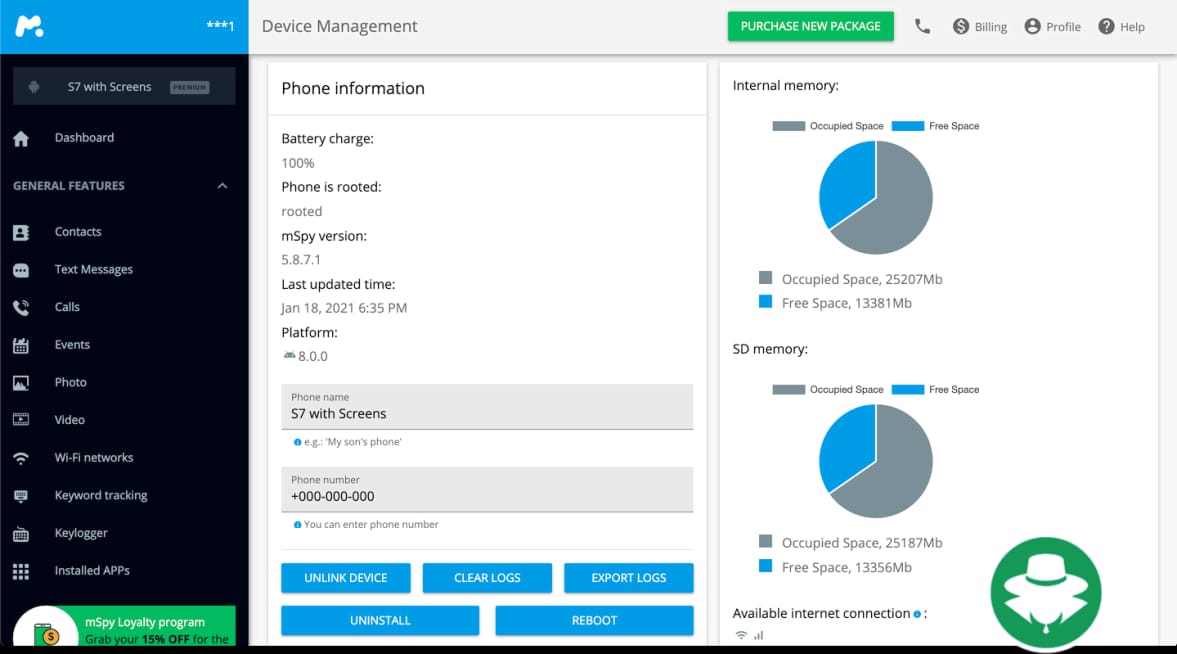This screenshot has height=654, width=1177.
Task: Open Installed APPs grid icon
Action: click(x=21, y=571)
